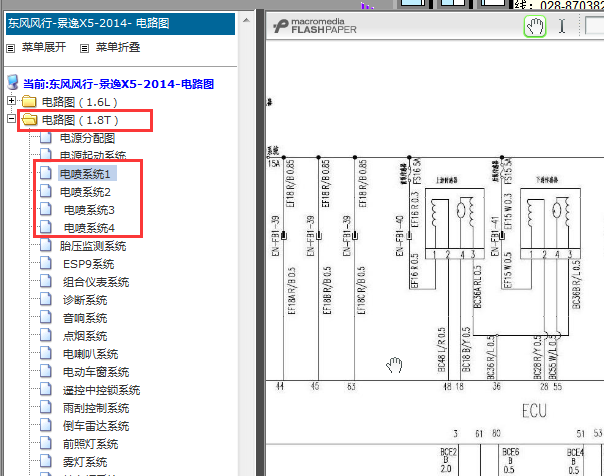Click the page icon next to 电喷系统2
This screenshot has height=476, width=604.
46,191
